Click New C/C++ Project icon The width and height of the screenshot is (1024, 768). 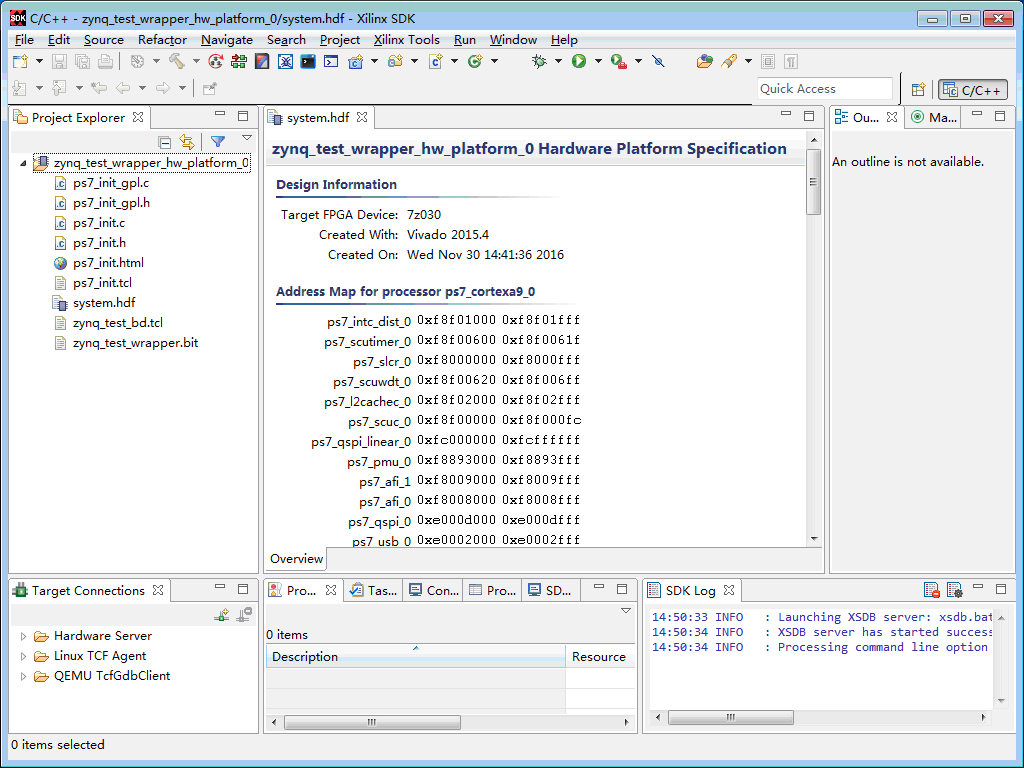356,61
